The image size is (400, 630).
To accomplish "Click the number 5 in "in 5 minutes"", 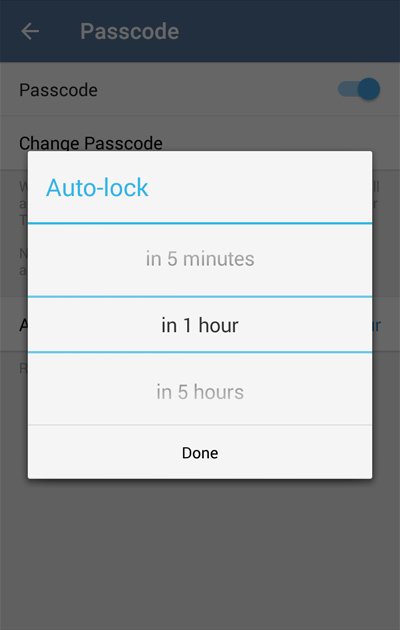I will 172,259.
